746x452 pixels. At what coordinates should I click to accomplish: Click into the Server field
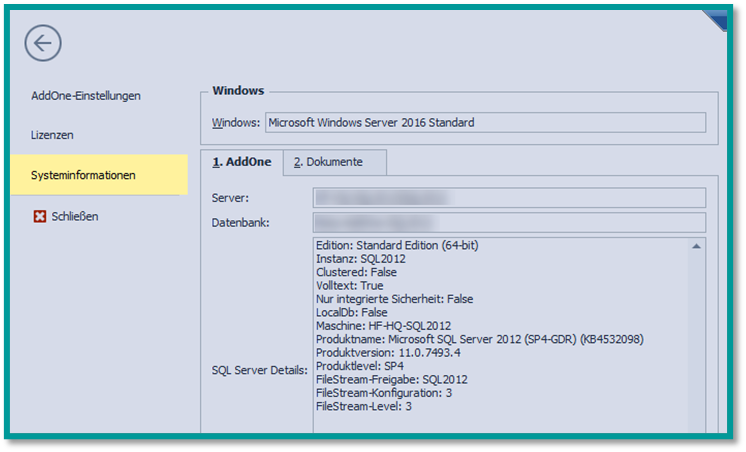[508, 198]
